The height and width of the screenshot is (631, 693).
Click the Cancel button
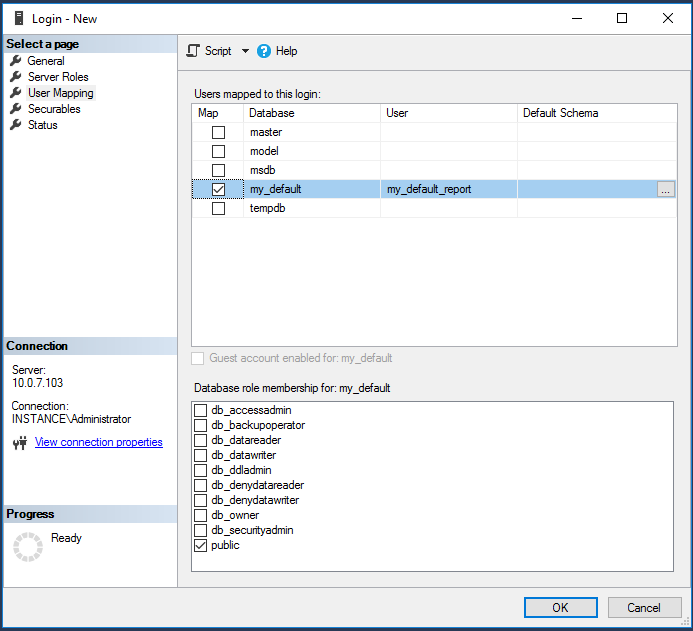[x=644, y=607]
